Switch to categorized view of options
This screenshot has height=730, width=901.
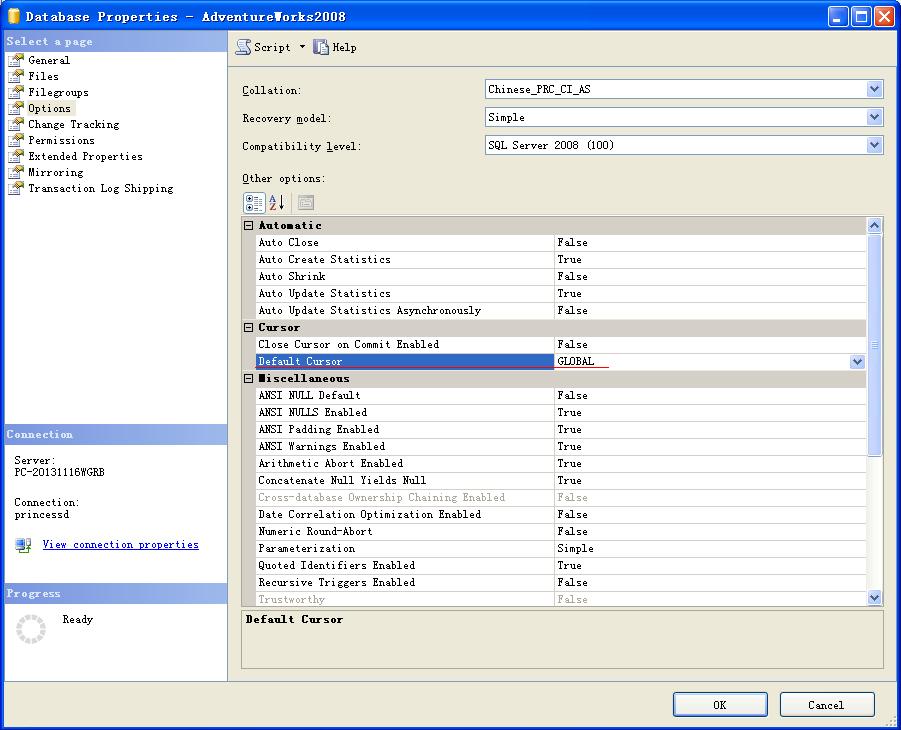[x=254, y=202]
